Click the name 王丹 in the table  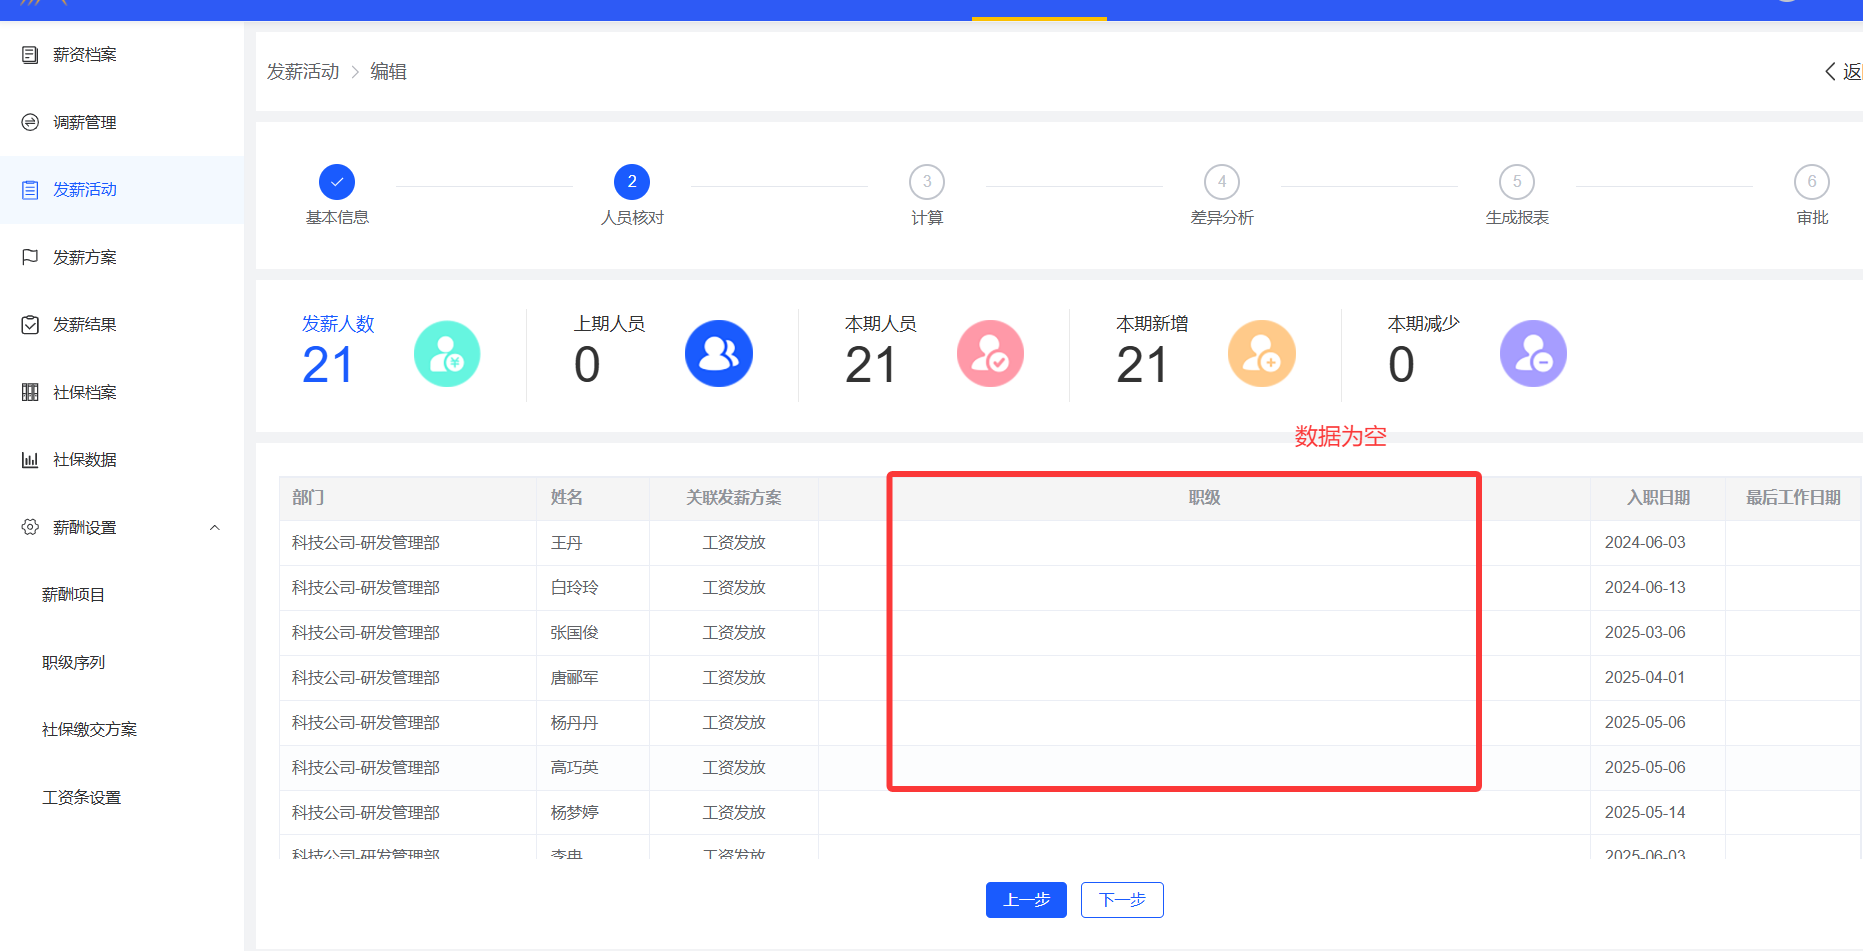point(567,543)
